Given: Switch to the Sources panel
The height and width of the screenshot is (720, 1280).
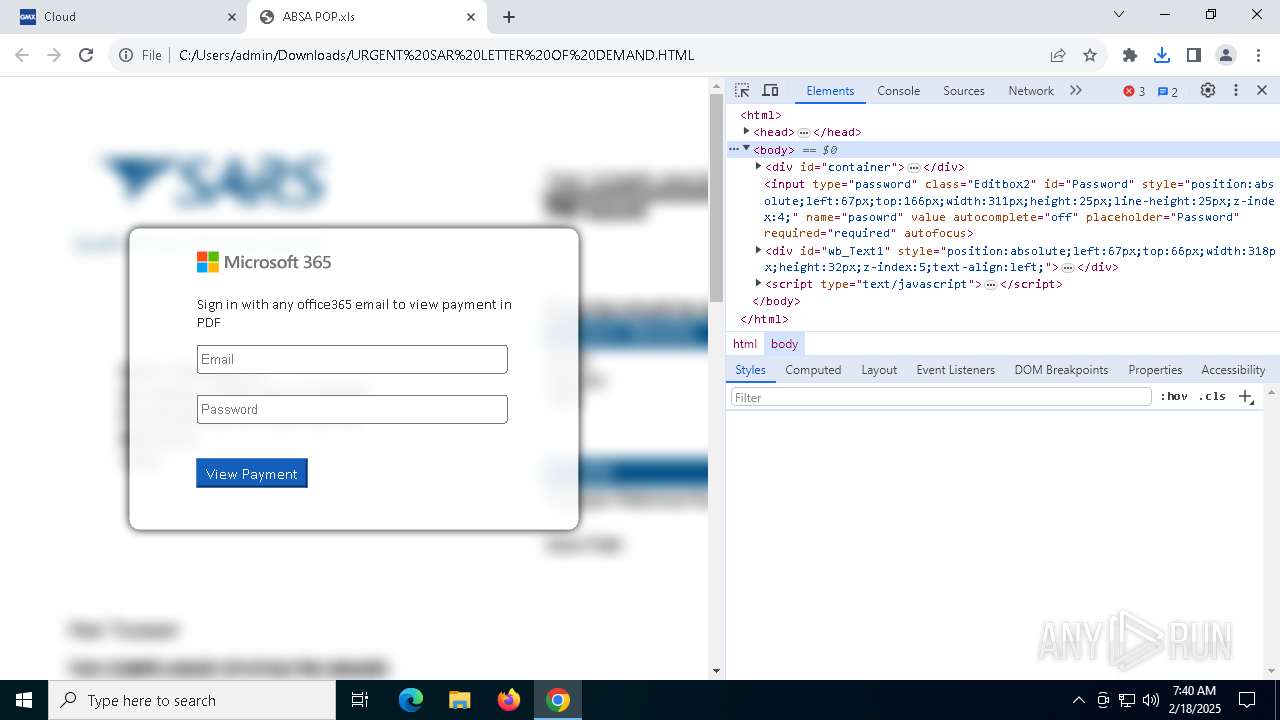Looking at the screenshot, I should 964,91.
